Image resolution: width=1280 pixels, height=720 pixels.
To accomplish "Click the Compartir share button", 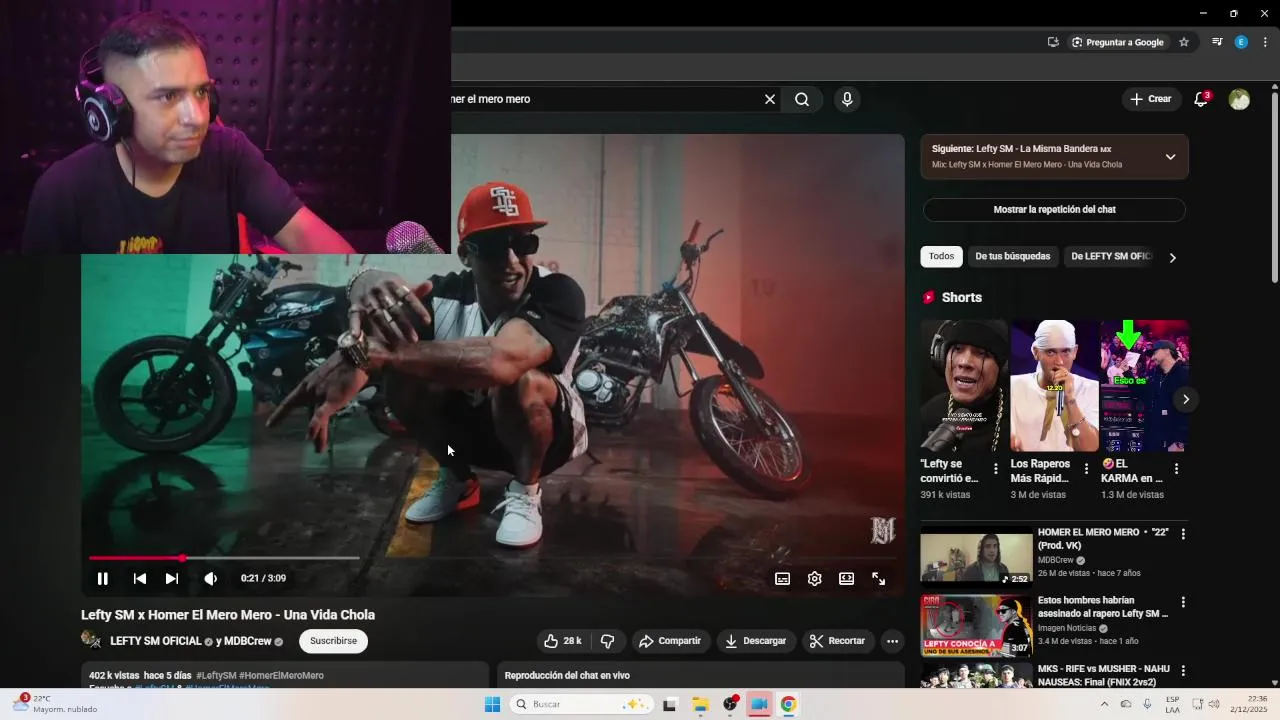I will pos(670,641).
